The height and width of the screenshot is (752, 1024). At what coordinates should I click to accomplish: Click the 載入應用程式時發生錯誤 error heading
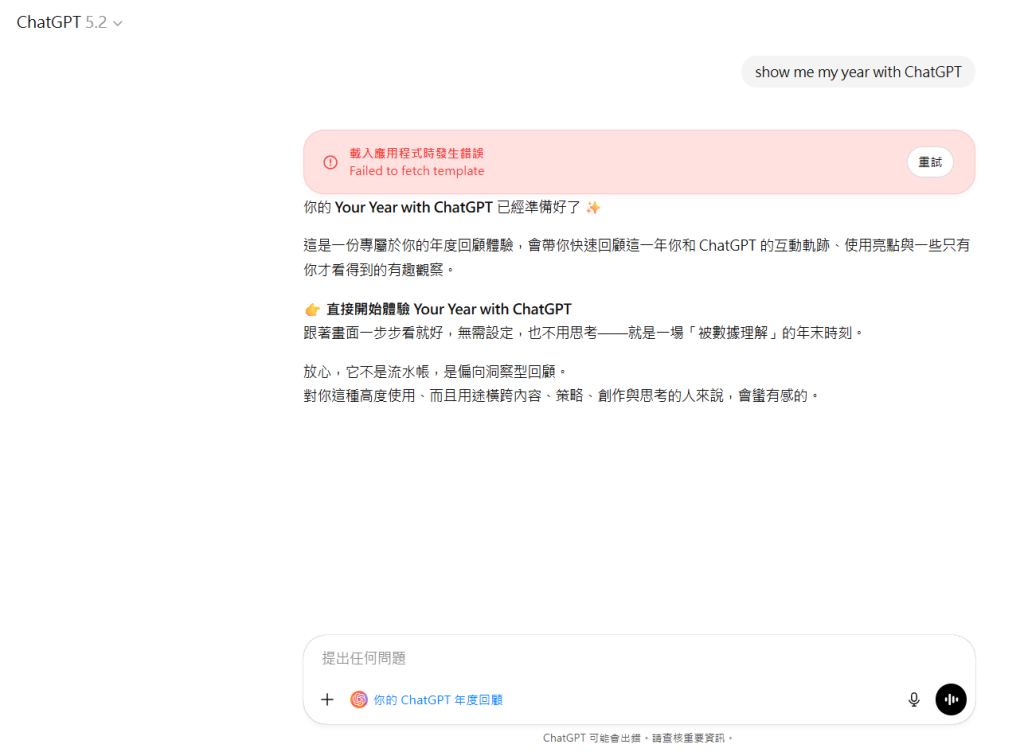pos(416,153)
